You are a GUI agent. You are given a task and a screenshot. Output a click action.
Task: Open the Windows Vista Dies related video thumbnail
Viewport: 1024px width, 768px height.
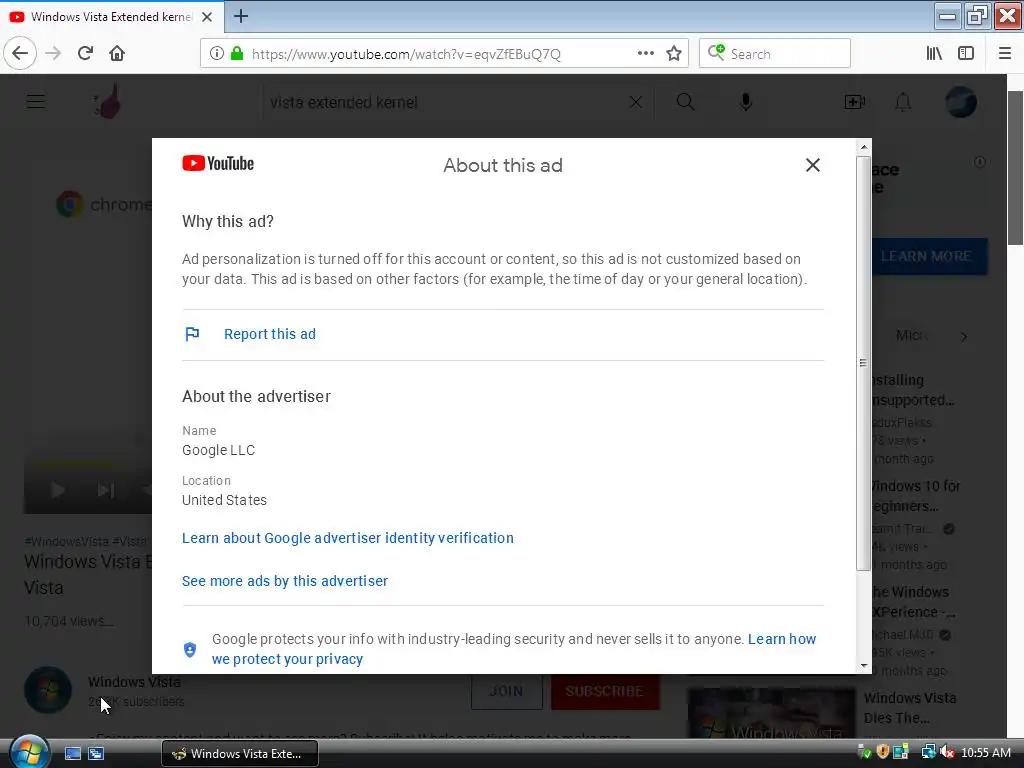[x=771, y=713]
